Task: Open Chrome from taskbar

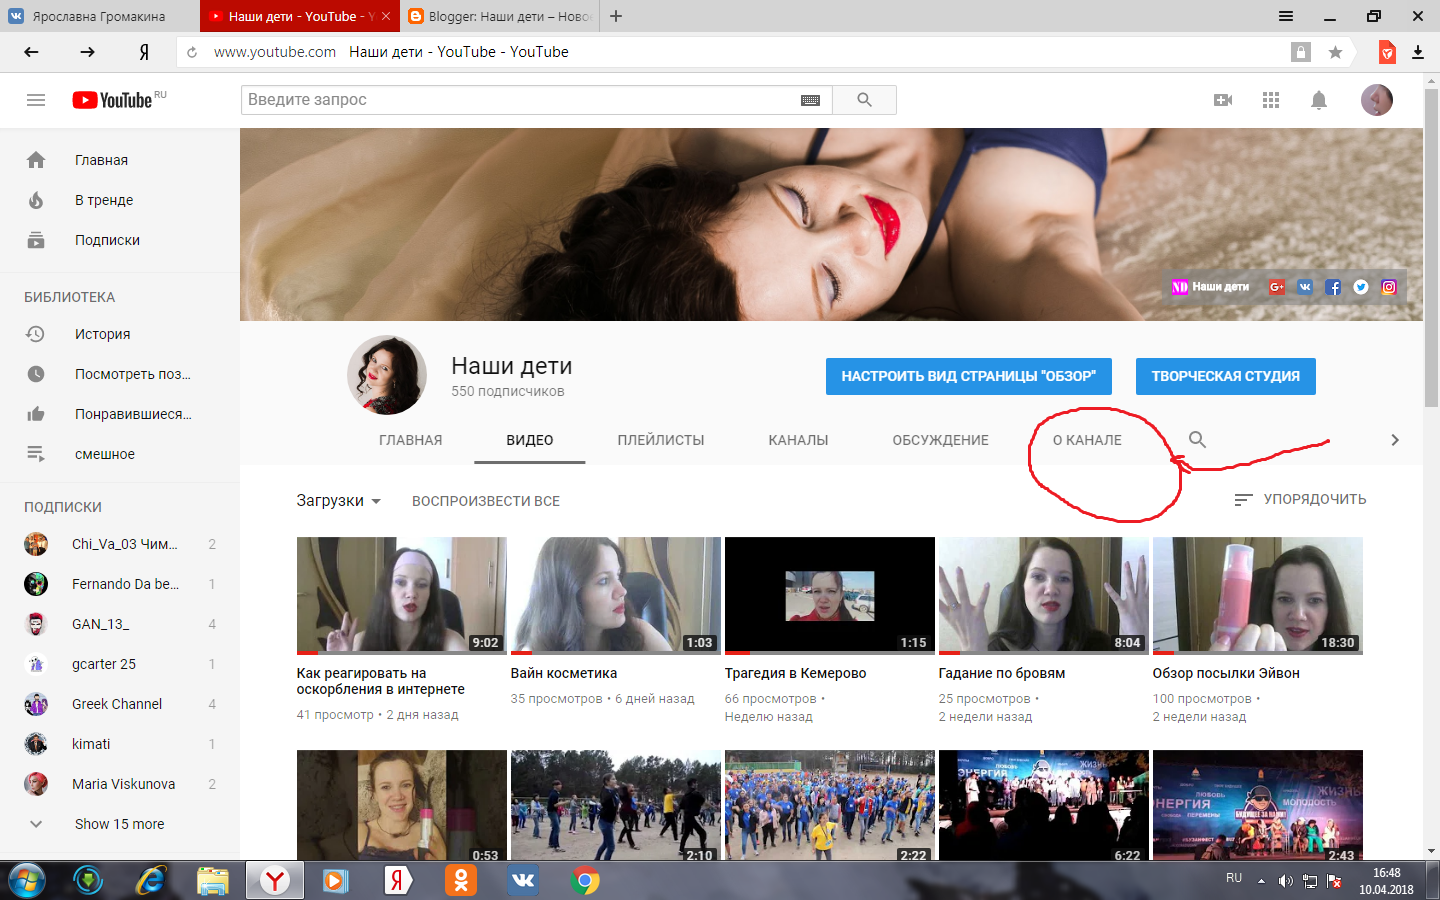Action: click(585, 880)
